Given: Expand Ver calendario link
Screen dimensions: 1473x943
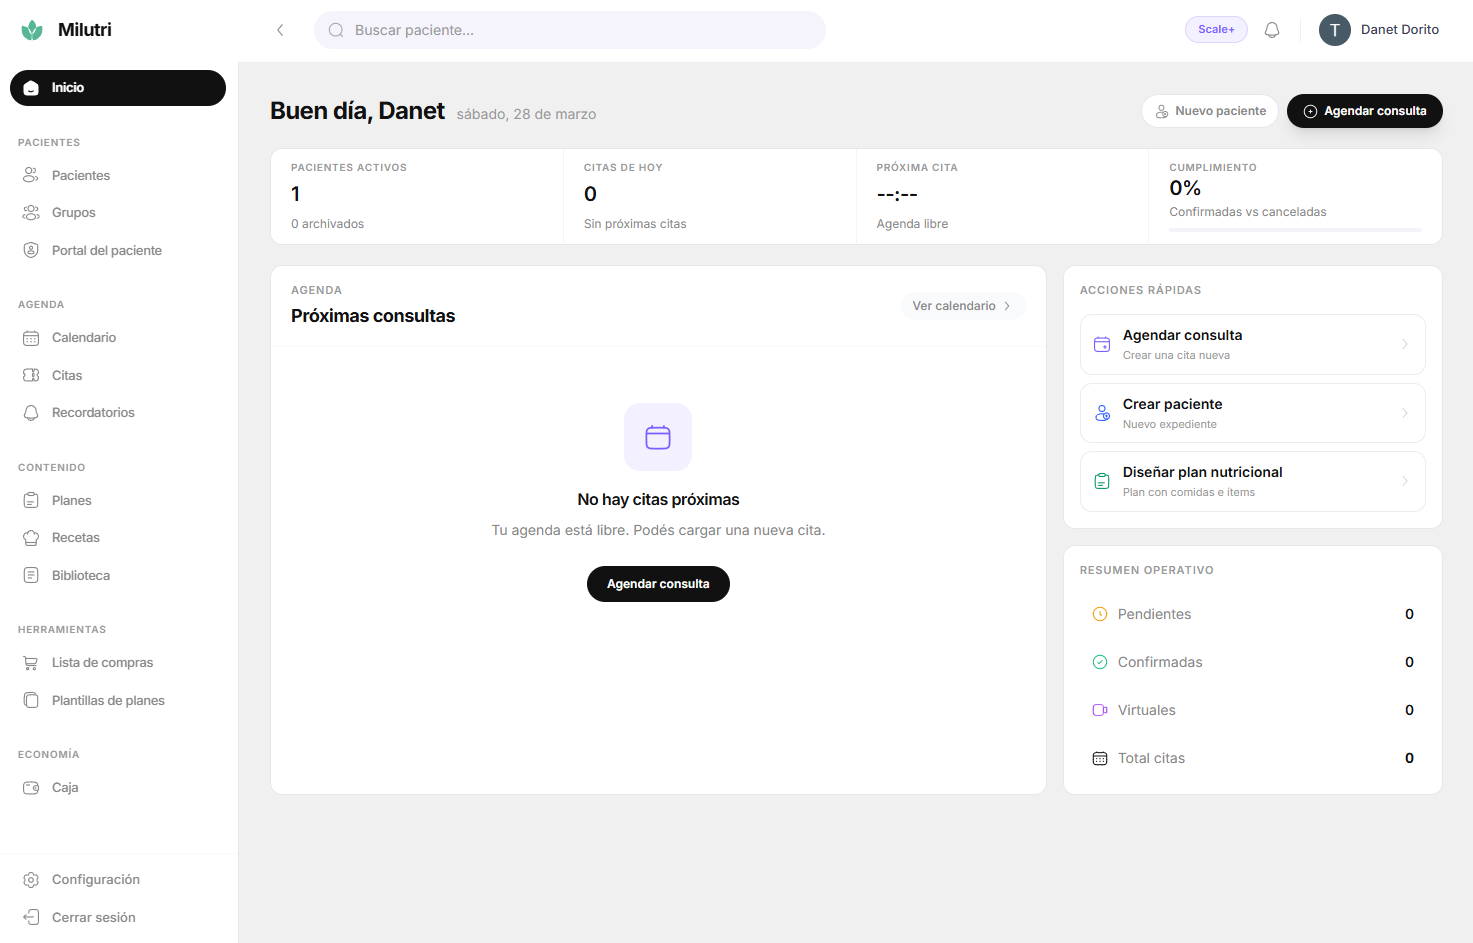Looking at the screenshot, I should [962, 306].
